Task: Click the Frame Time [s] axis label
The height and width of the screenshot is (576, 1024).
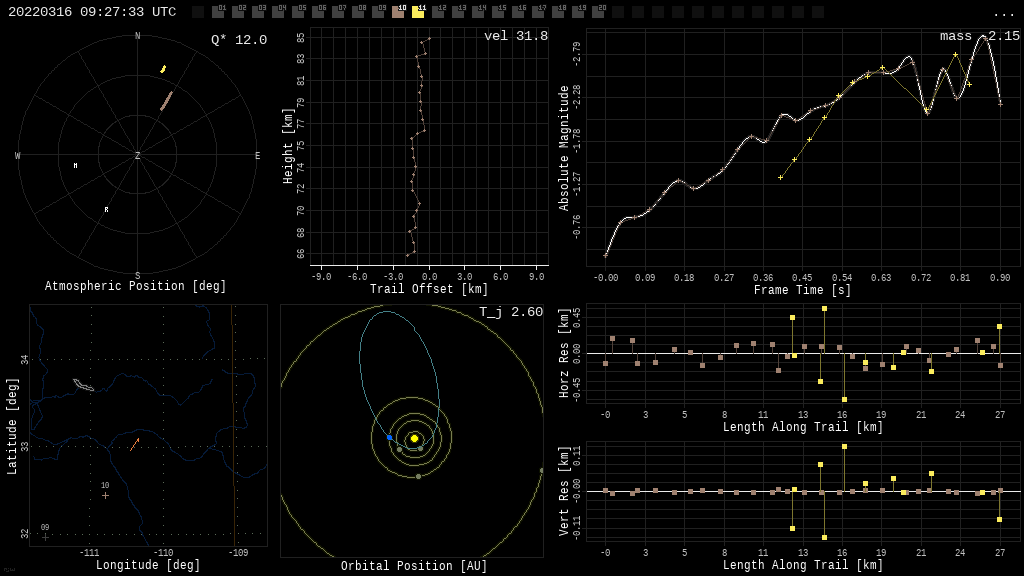Action: (803, 290)
